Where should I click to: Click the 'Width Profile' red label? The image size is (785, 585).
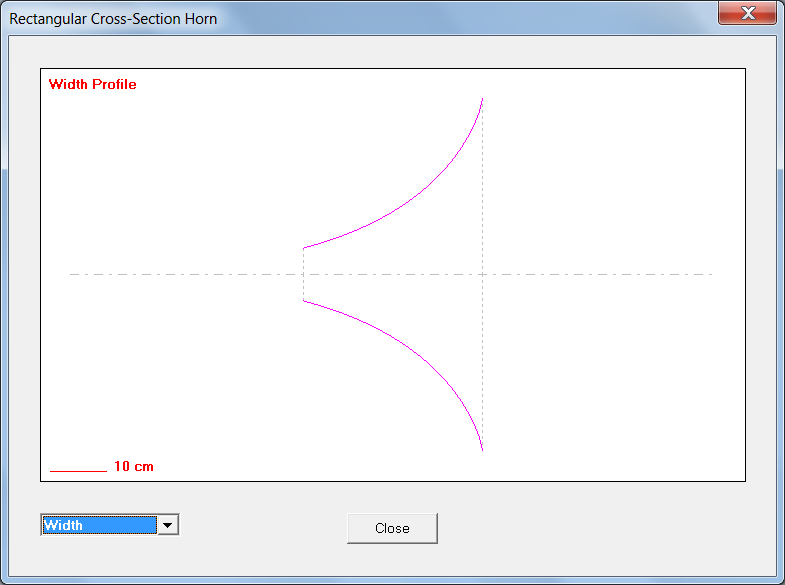tap(93, 84)
